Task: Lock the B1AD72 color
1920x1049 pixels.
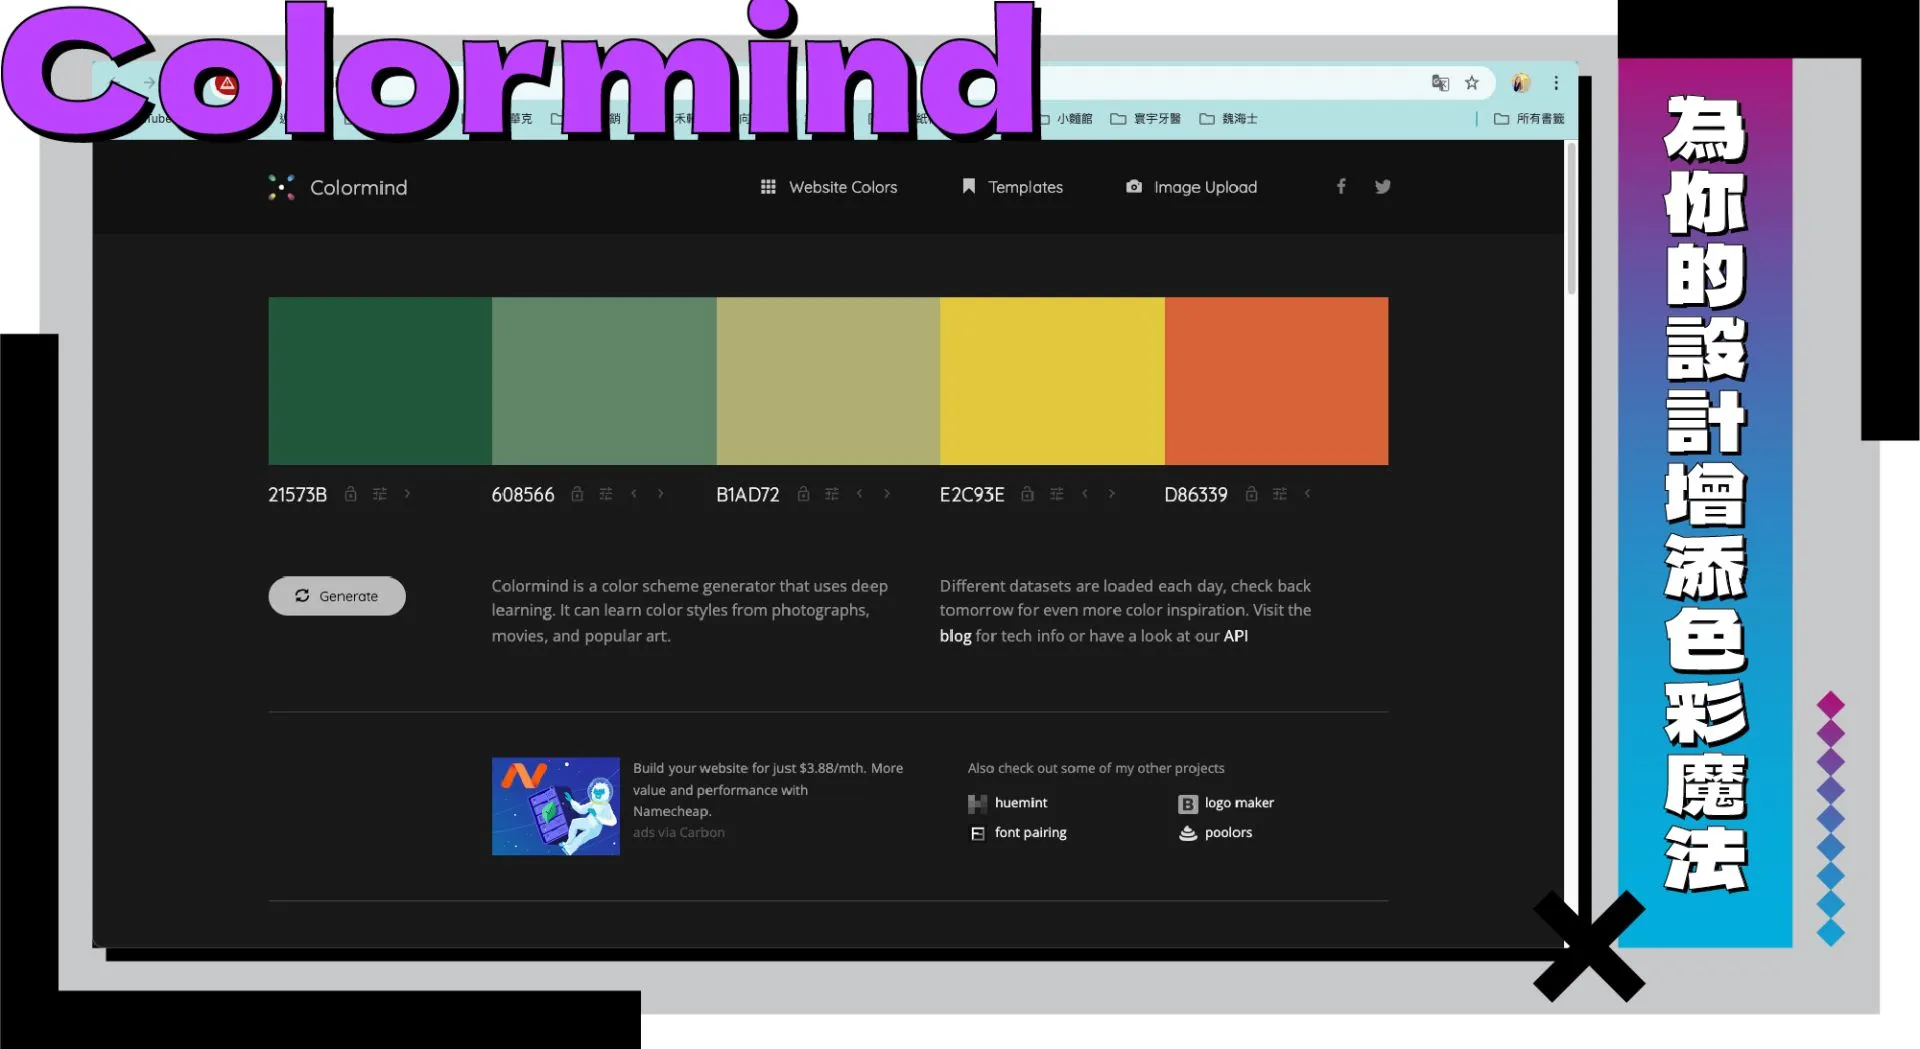Action: (803, 494)
